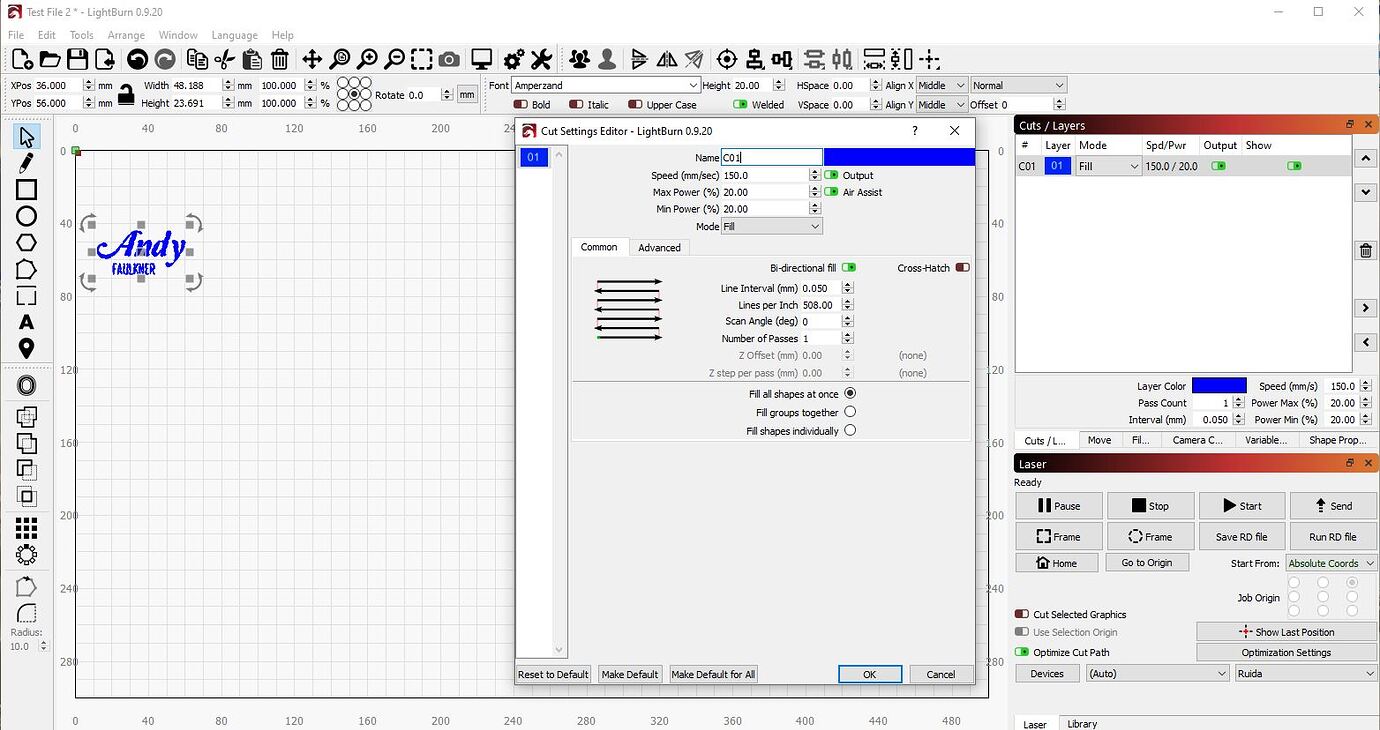1380x730 pixels.
Task: Select the Polygon tool
Action: point(26,243)
